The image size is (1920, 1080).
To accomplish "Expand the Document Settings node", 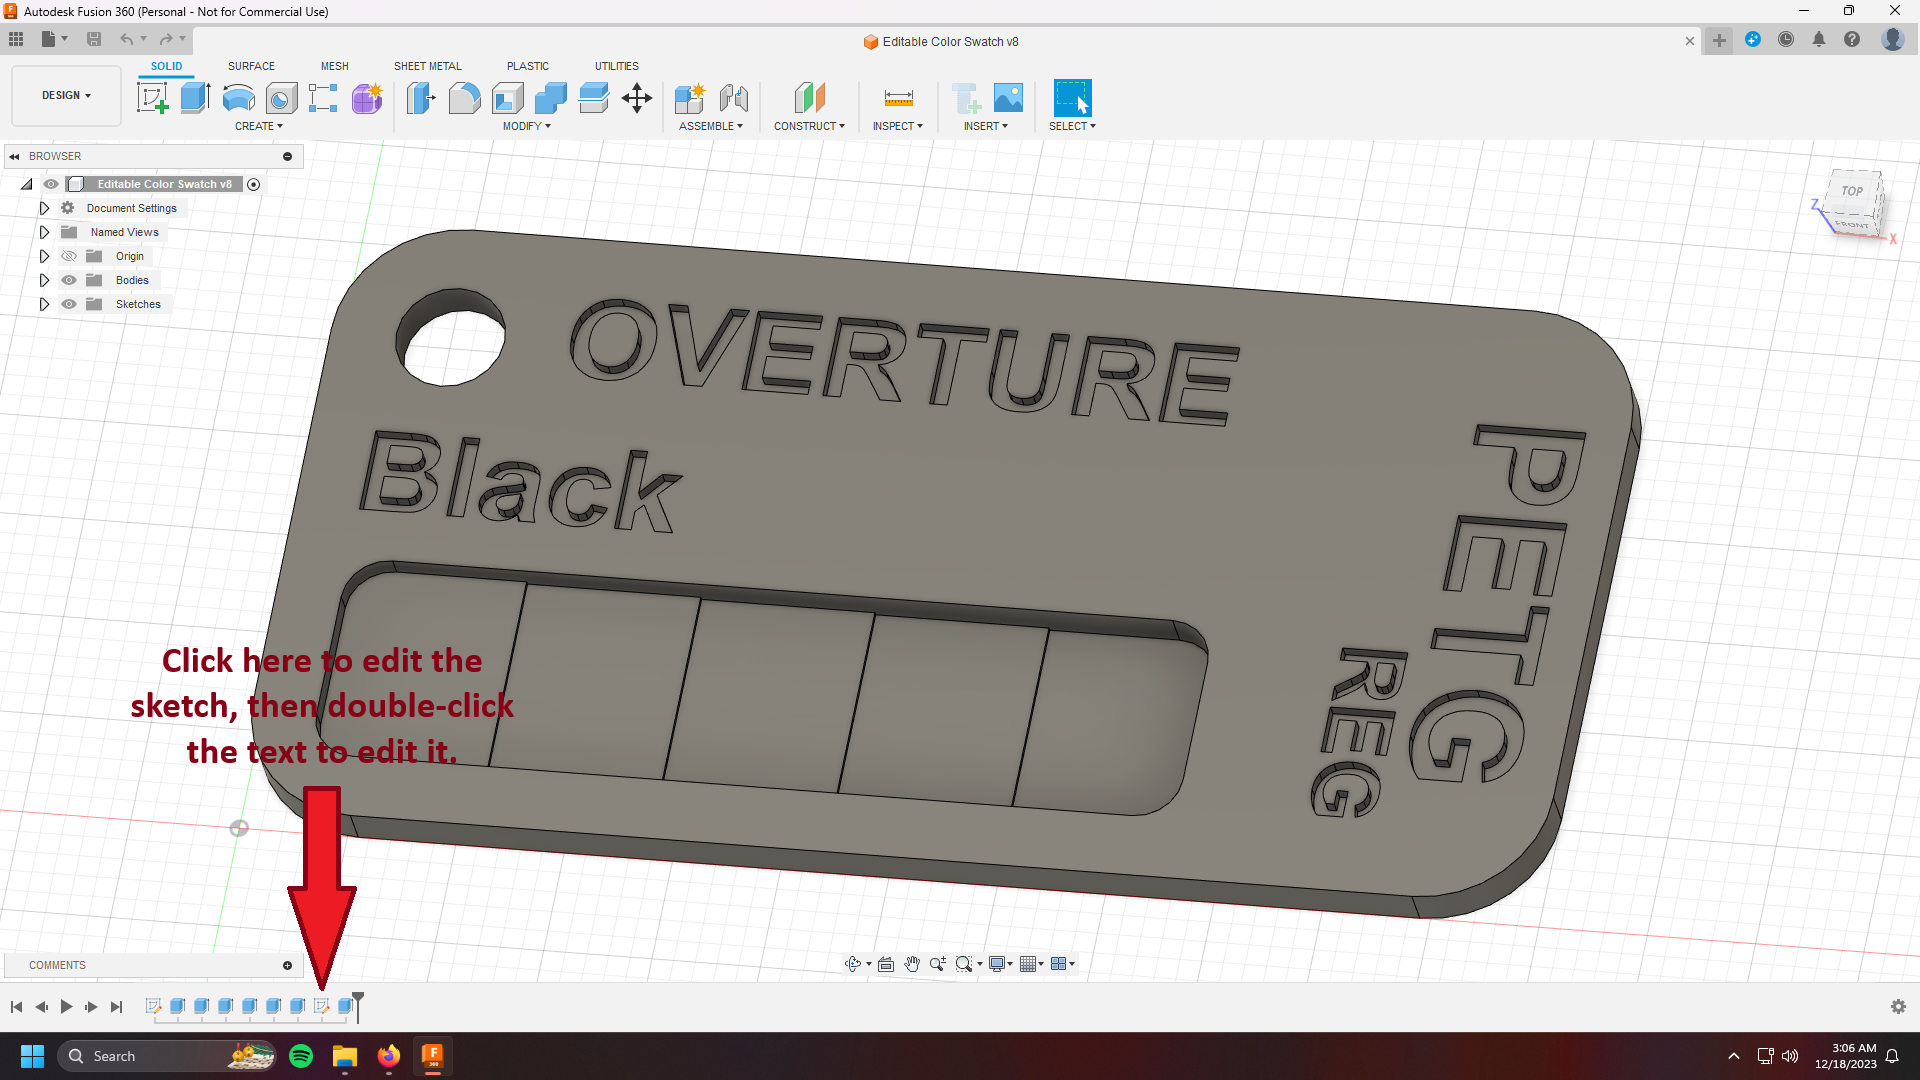I will [44, 208].
